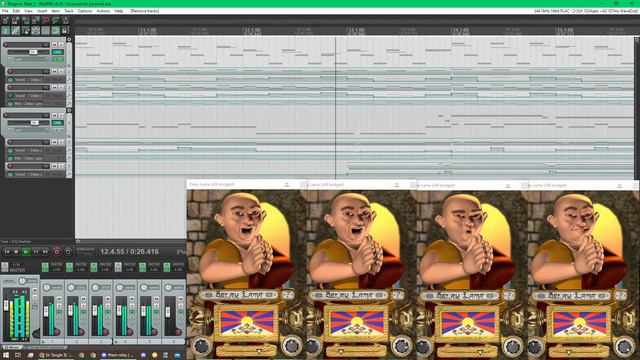Click the Tibetan flag in second Delay Lama
640x360 pixels.
click(x=357, y=322)
